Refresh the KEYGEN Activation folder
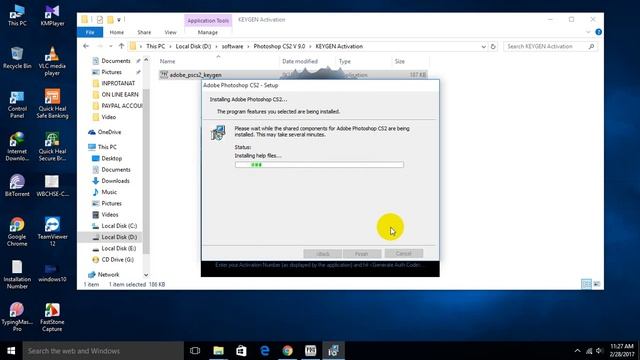The image size is (640, 360). click(x=493, y=47)
